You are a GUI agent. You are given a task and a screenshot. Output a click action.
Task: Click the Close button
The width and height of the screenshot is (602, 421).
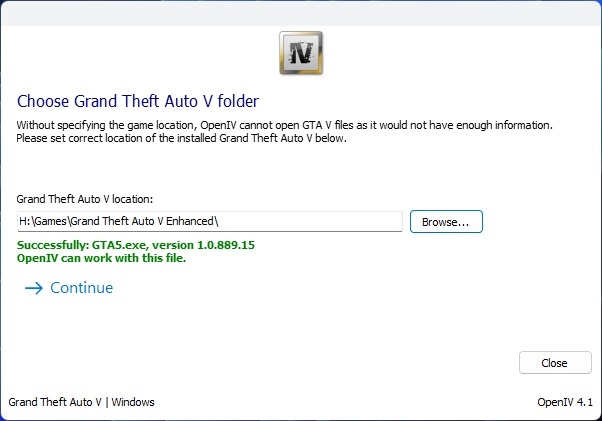tap(555, 363)
